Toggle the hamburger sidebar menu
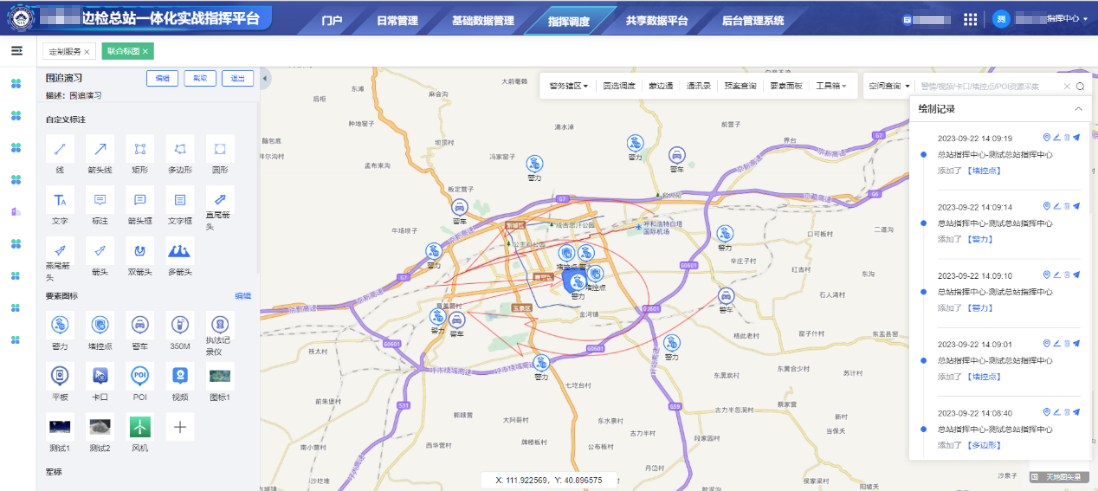Screen dimensions: 1098x491 (x=17, y=51)
